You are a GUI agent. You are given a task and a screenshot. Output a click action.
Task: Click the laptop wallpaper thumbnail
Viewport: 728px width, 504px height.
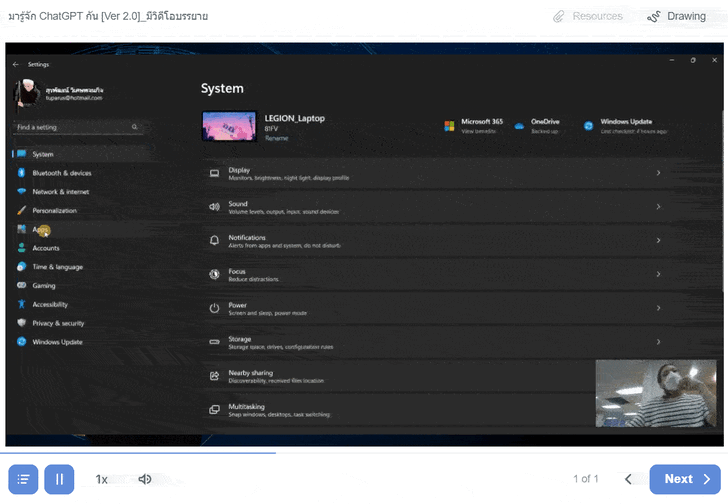pos(229,126)
